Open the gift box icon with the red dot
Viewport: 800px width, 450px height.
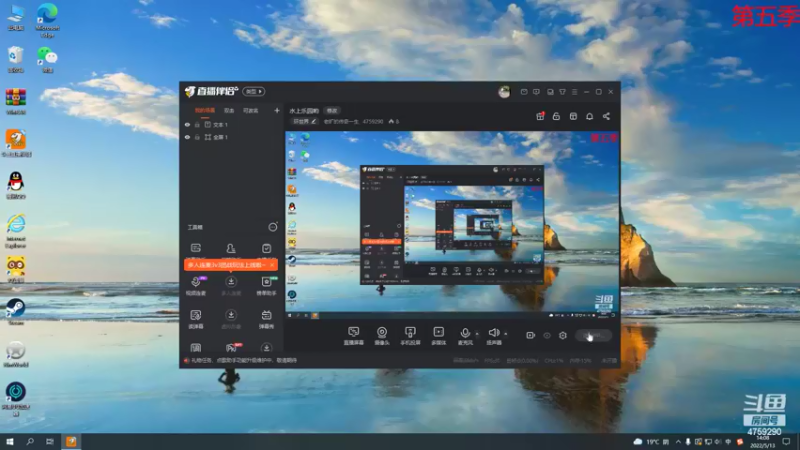pos(540,116)
